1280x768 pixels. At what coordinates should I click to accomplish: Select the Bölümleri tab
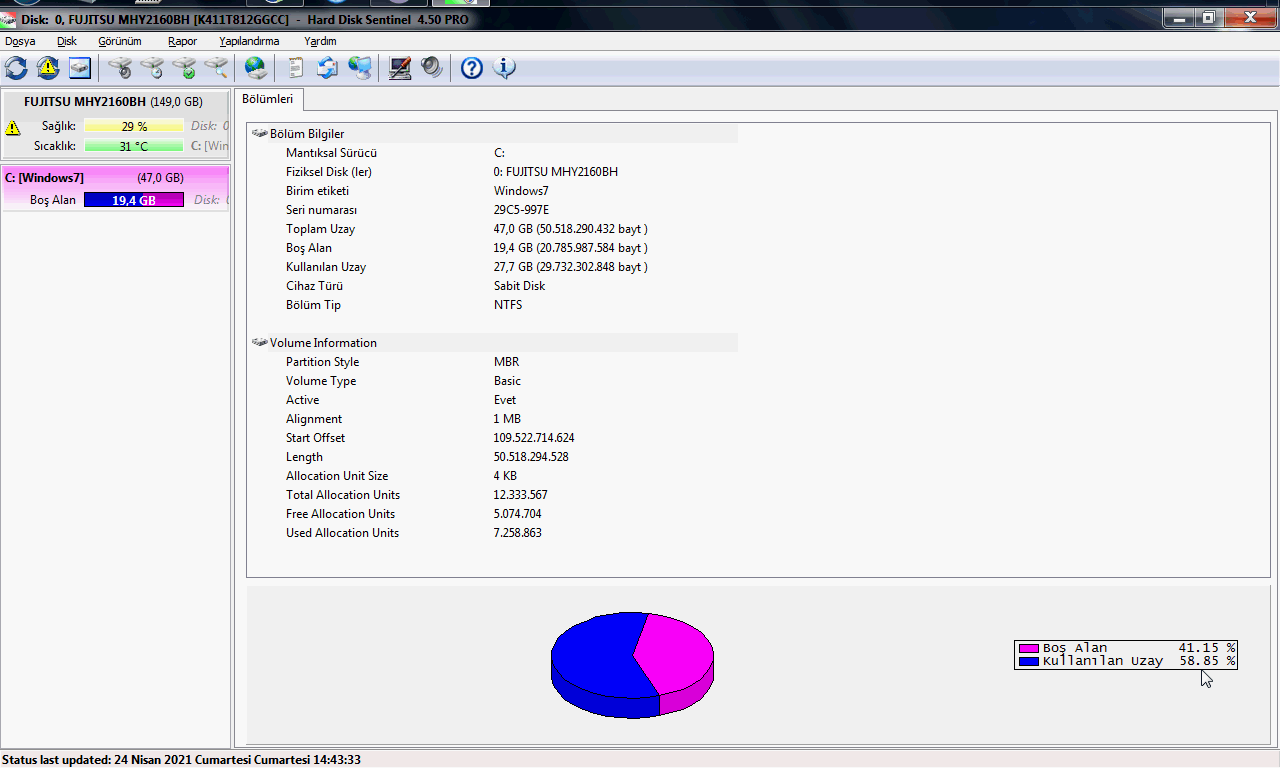[268, 99]
